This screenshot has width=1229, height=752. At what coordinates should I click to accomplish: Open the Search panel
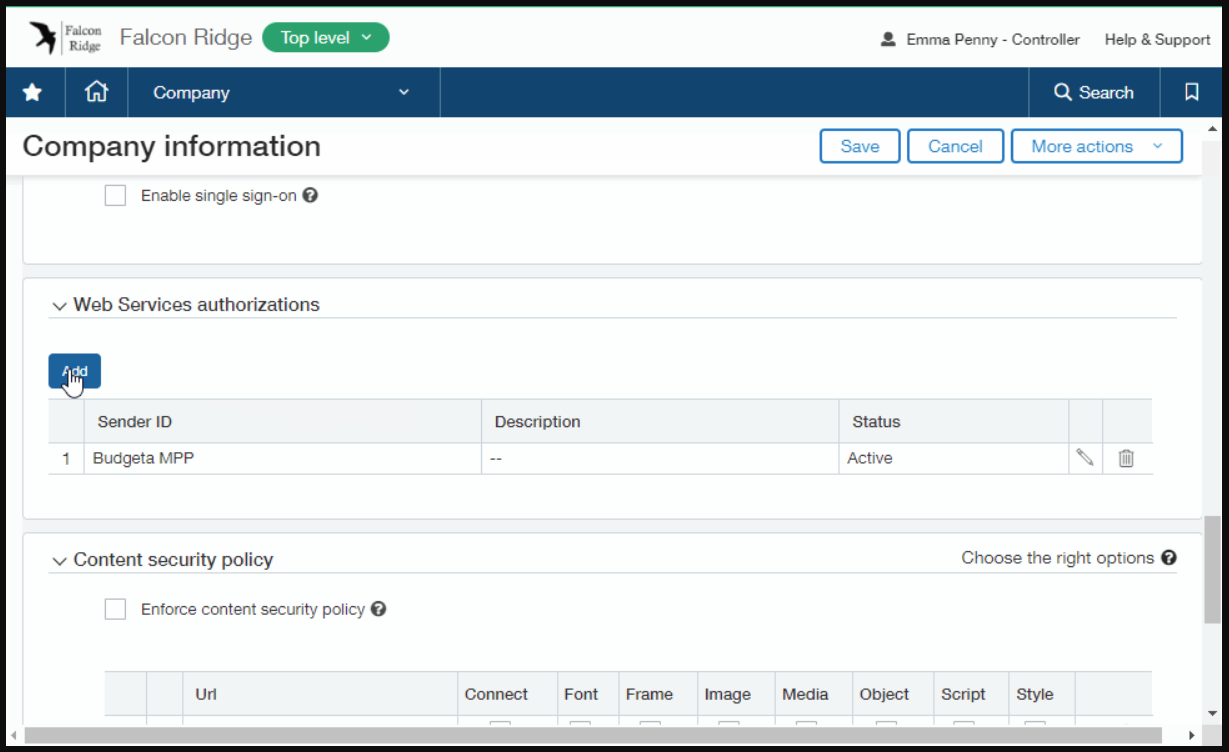point(1094,92)
